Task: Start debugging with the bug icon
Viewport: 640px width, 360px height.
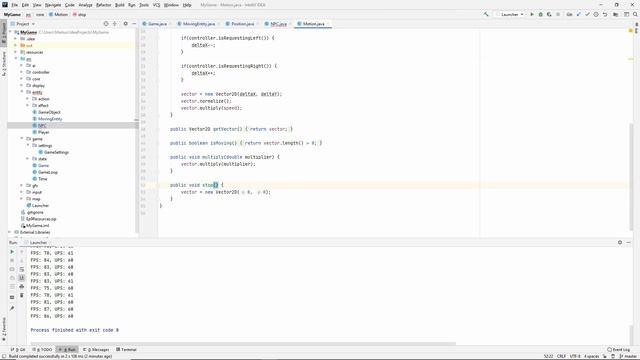Action: coord(540,14)
